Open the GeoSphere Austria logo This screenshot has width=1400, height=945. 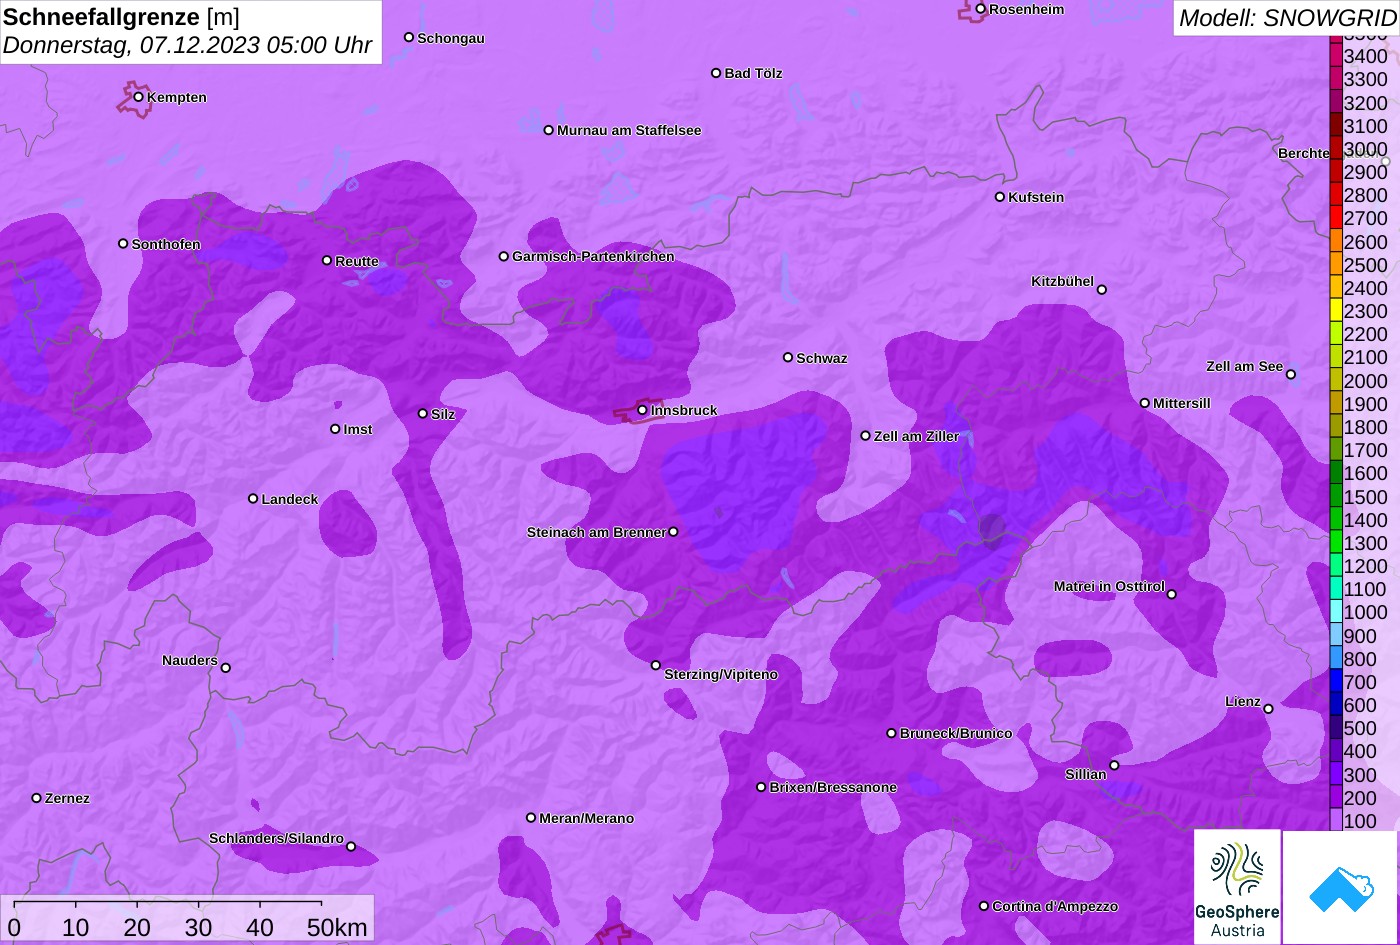(x=1237, y=887)
